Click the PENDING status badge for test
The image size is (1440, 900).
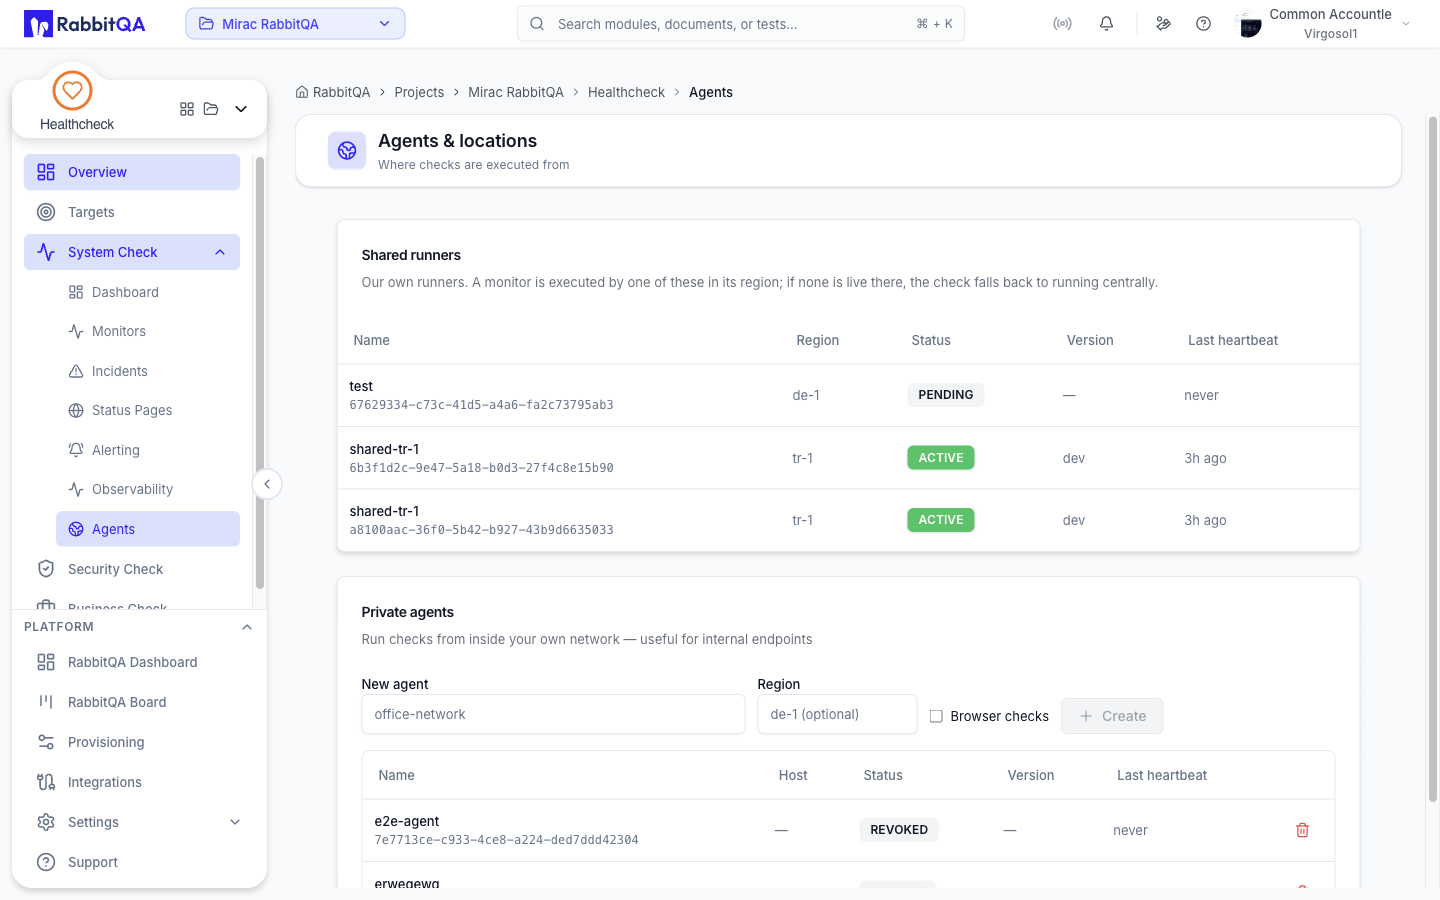pos(946,395)
